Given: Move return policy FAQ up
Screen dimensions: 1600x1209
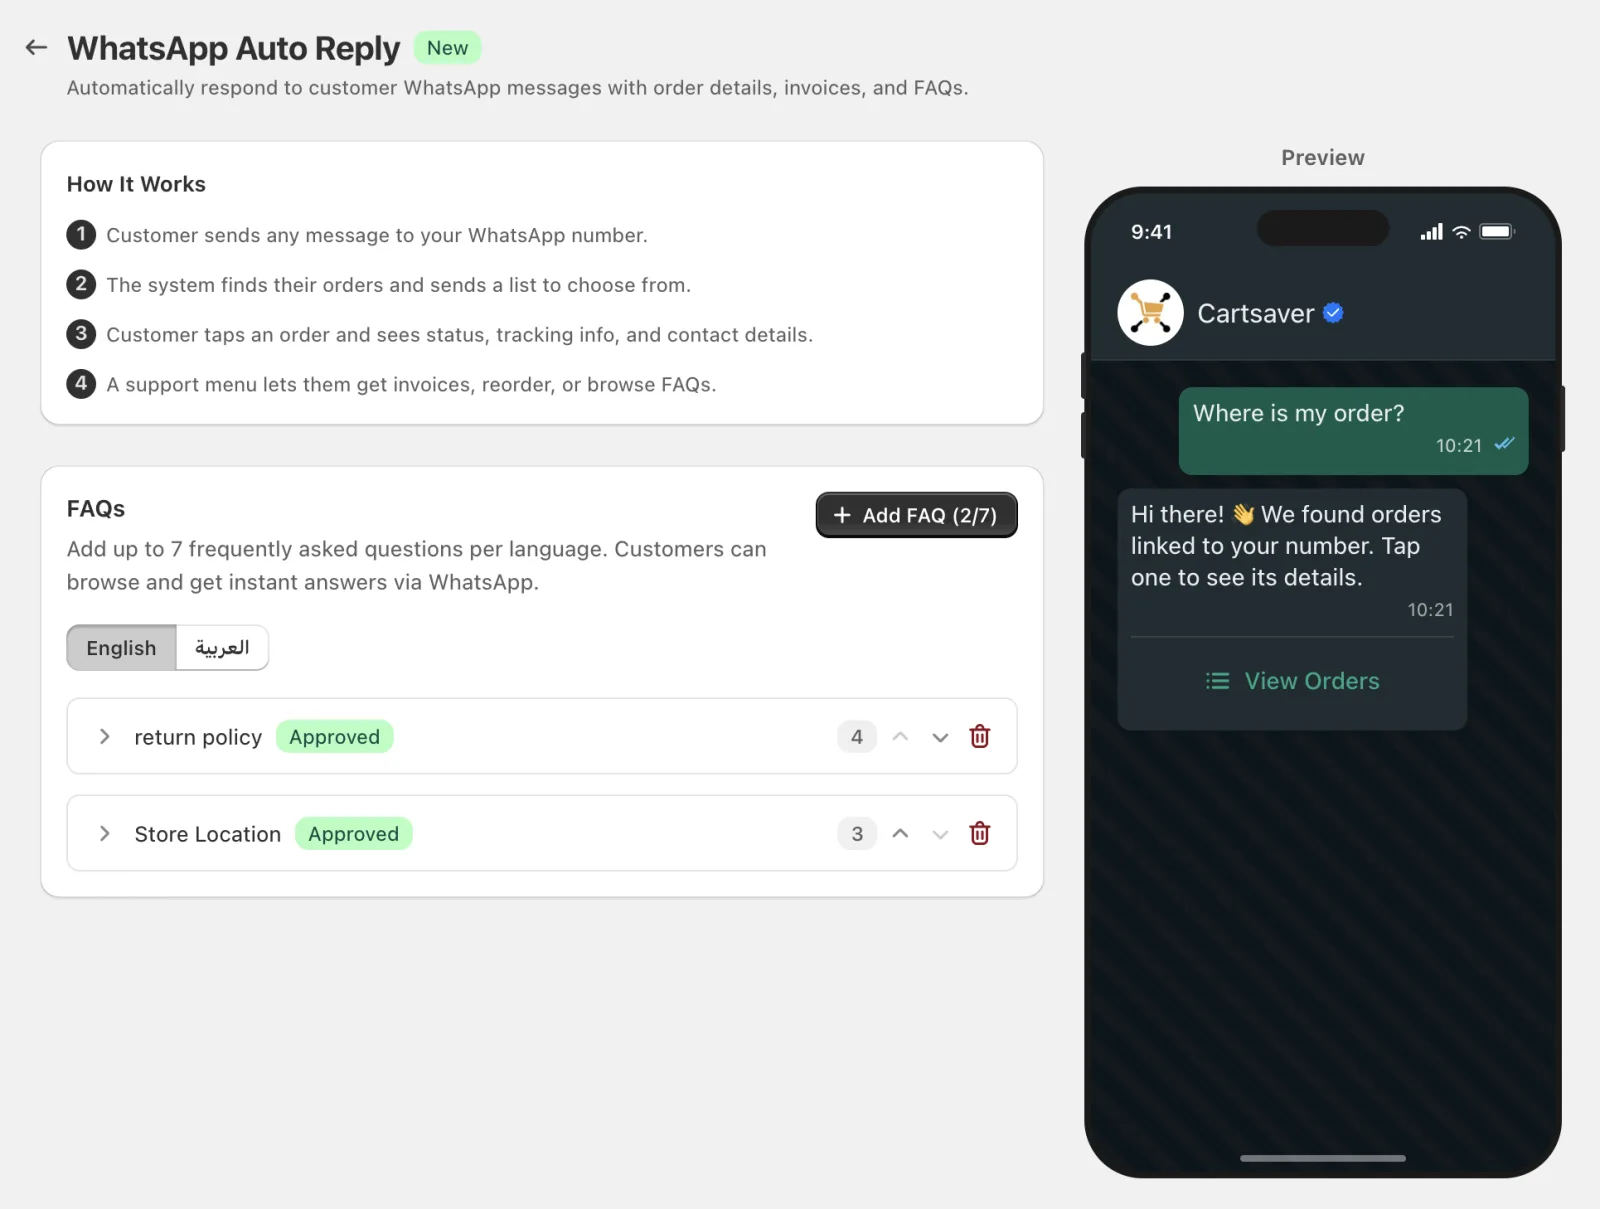Looking at the screenshot, I should point(900,737).
